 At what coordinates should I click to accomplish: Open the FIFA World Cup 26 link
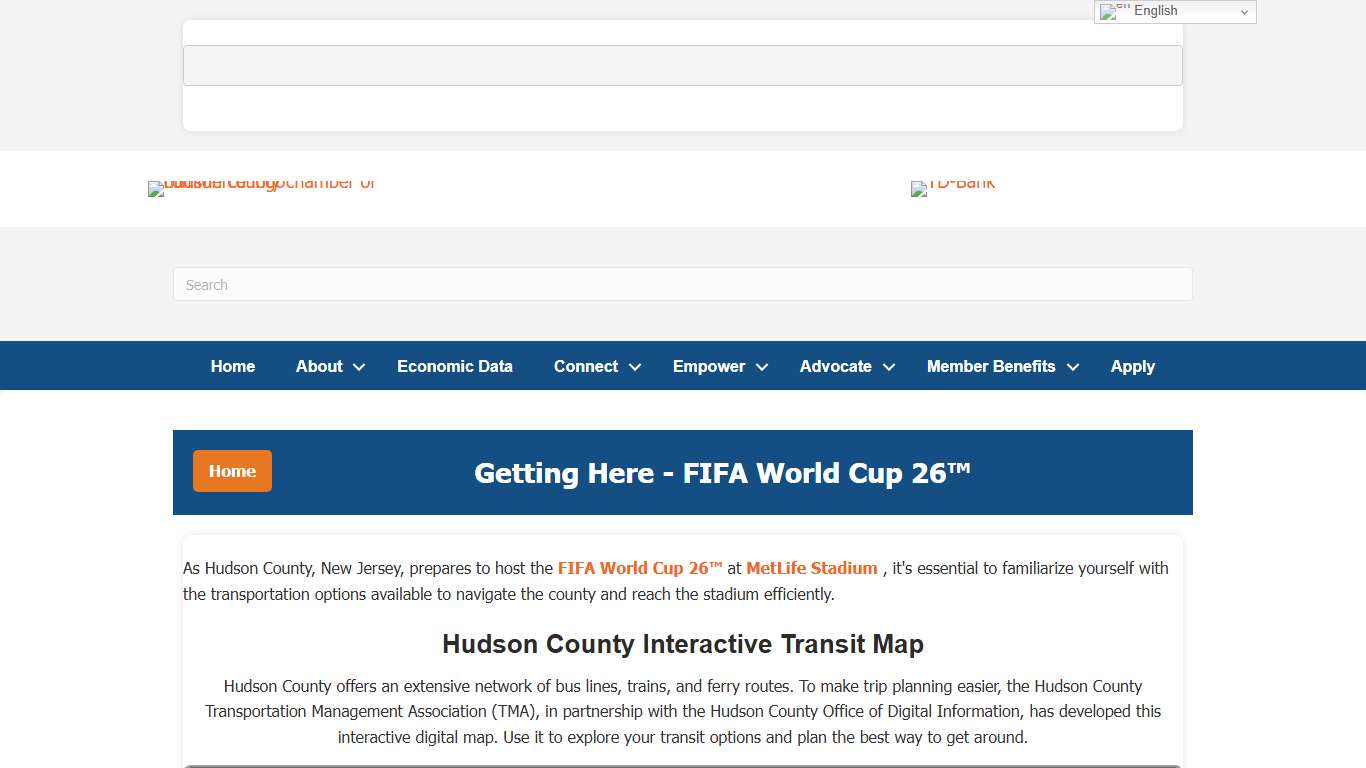pyautogui.click(x=640, y=567)
